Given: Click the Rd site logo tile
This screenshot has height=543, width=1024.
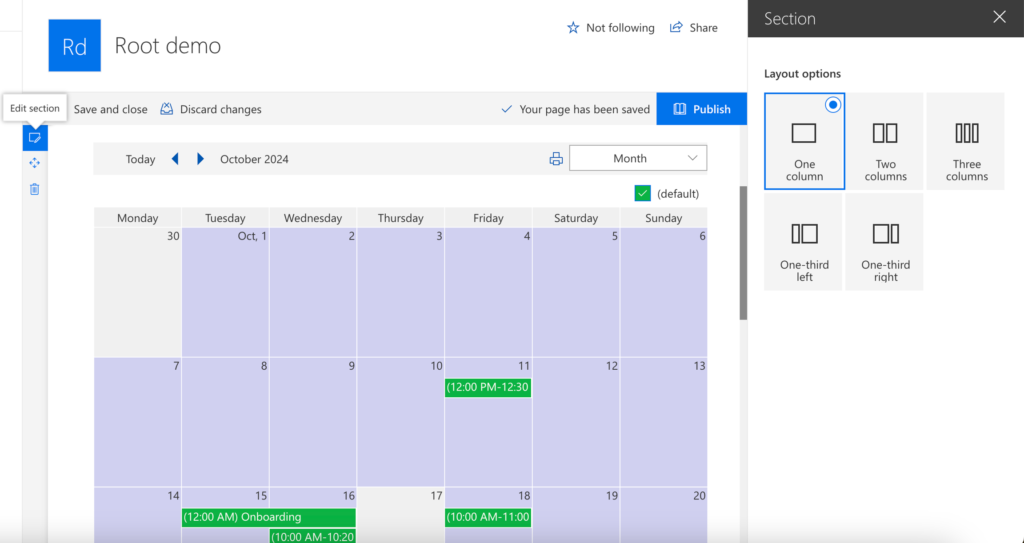Looking at the screenshot, I should [x=74, y=45].
